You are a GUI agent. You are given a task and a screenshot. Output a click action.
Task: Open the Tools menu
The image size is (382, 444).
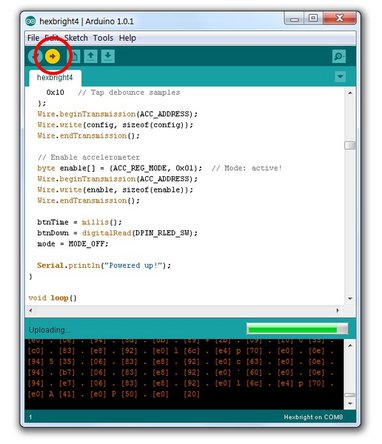pos(103,38)
